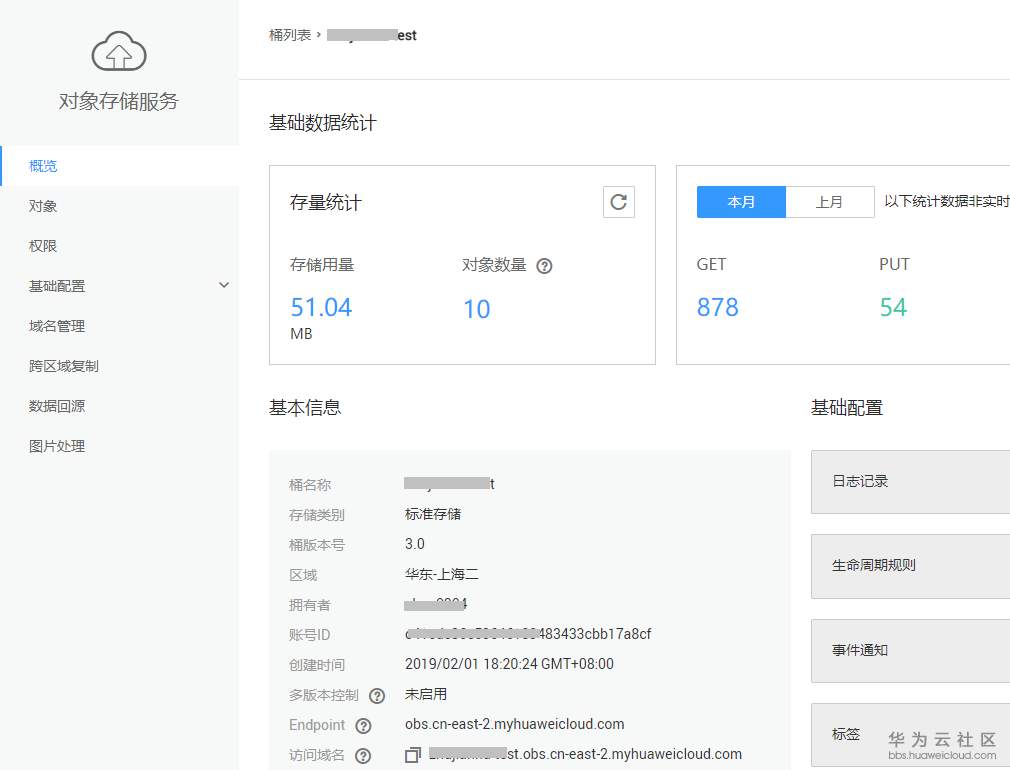The height and width of the screenshot is (770, 1010).
Task: Select the 多版本控制 status 未启用
Action: (426, 694)
